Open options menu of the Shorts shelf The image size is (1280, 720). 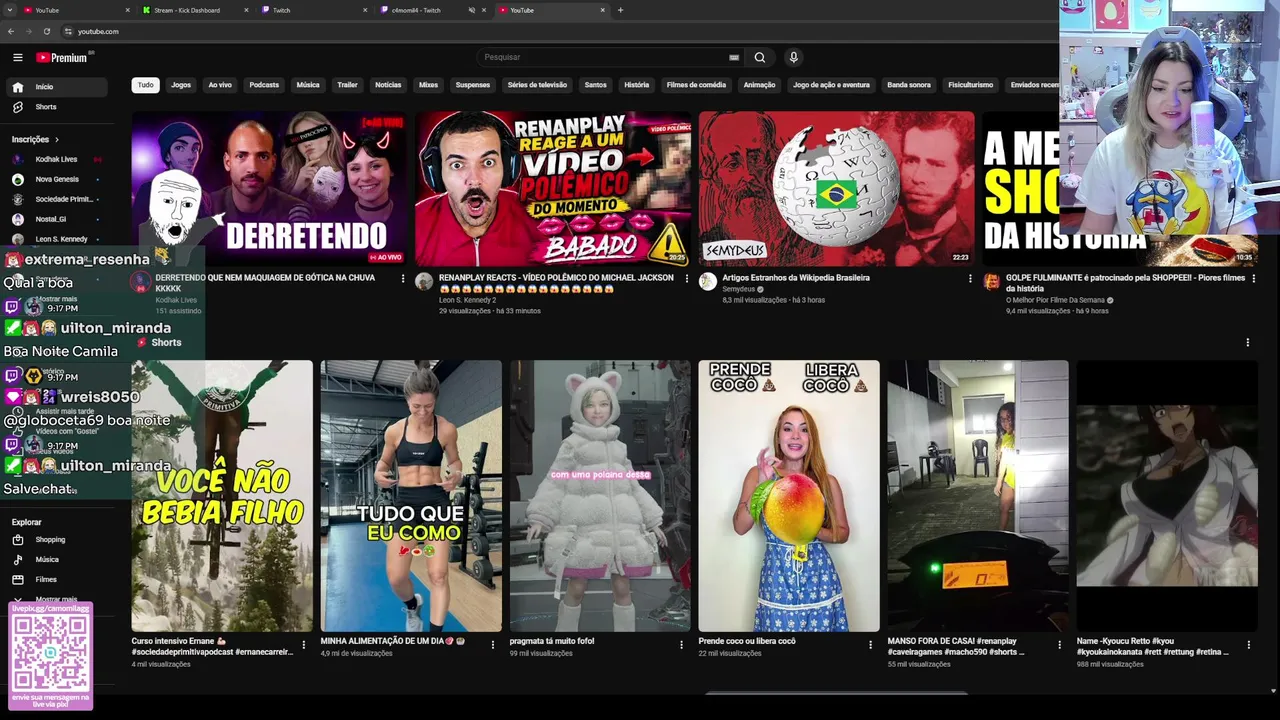[x=1247, y=343]
